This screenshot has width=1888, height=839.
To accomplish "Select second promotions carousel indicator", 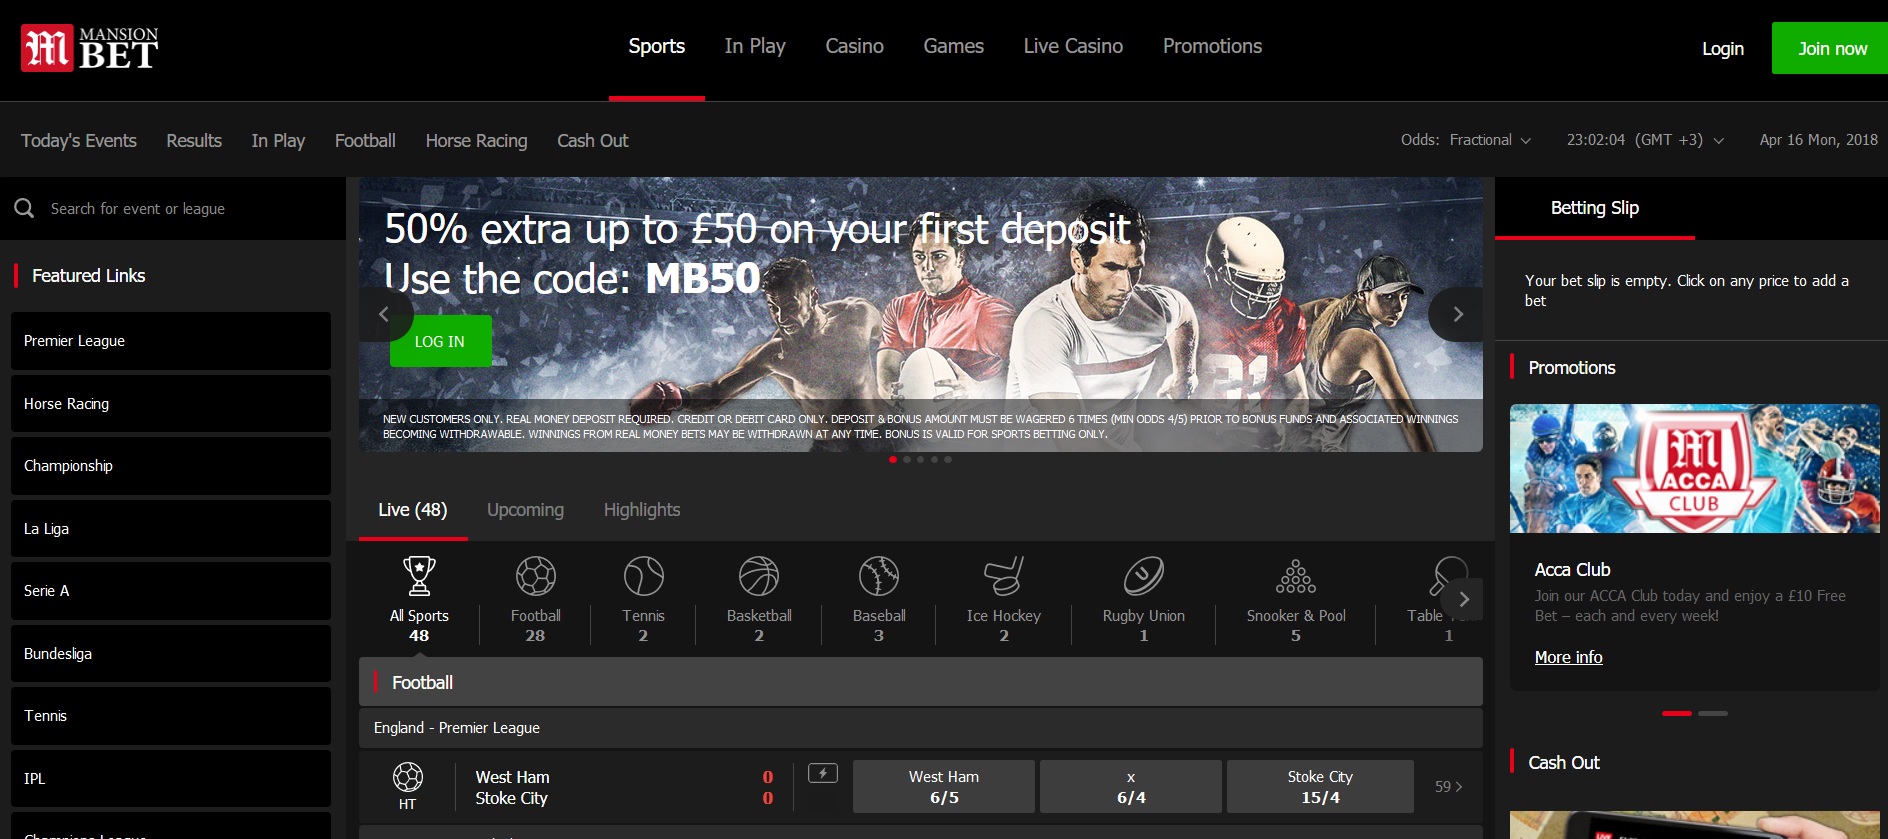I will (1713, 713).
